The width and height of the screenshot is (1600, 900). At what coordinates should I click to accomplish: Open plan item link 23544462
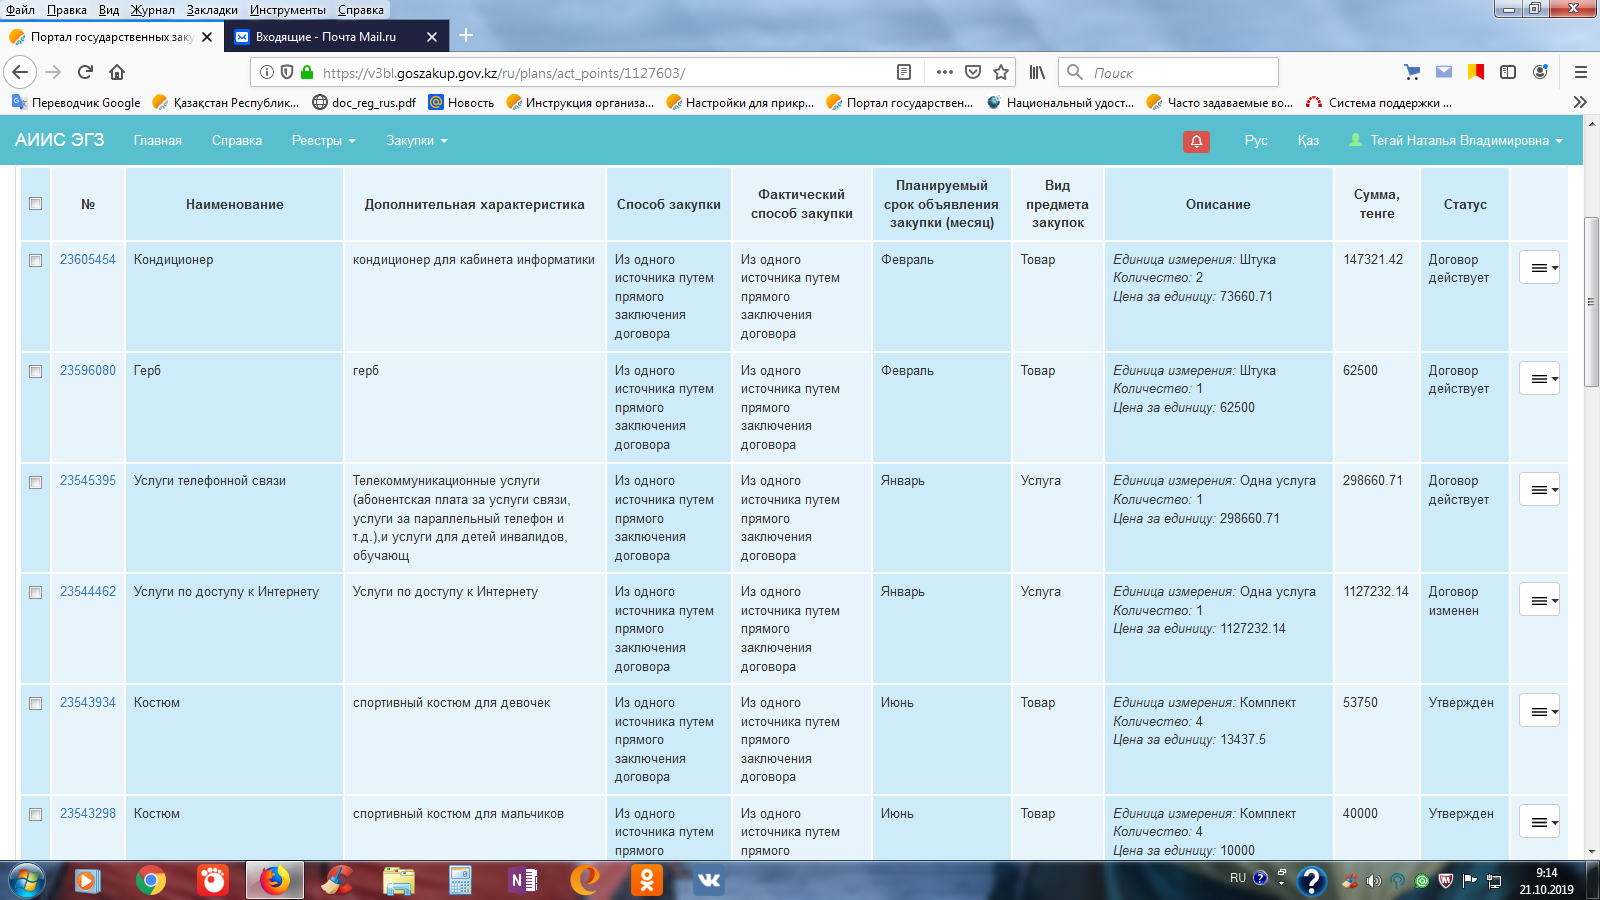88,592
